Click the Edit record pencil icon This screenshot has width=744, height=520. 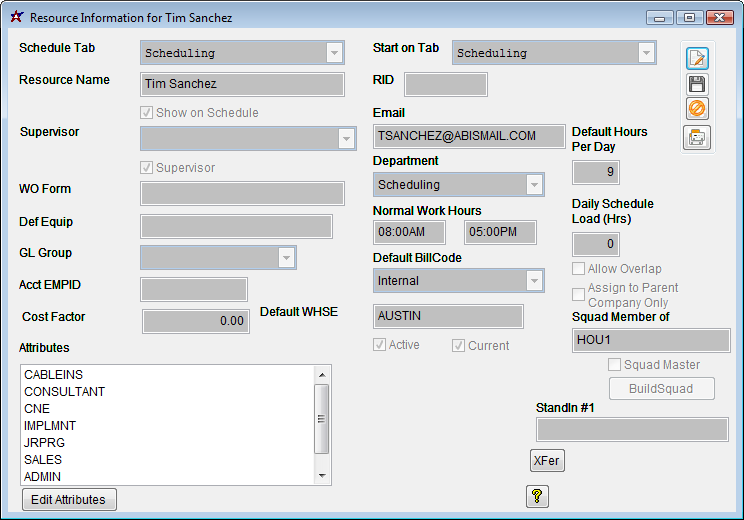pyautogui.click(x=697, y=59)
